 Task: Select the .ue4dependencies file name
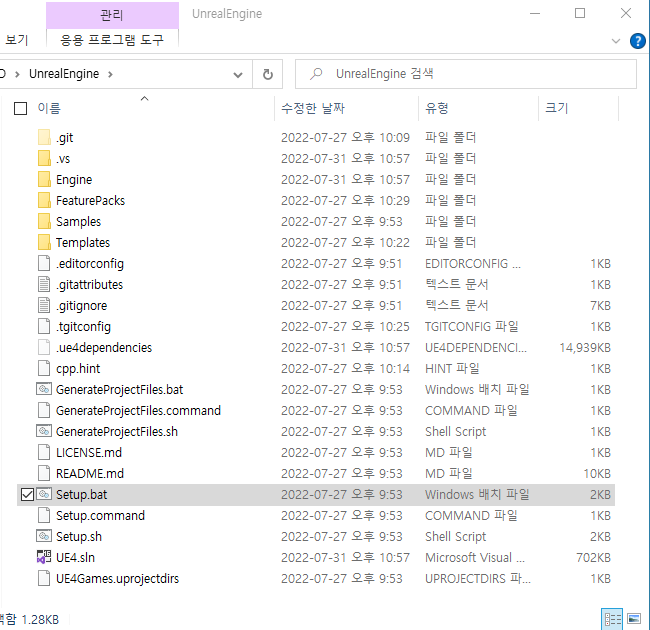tap(104, 347)
